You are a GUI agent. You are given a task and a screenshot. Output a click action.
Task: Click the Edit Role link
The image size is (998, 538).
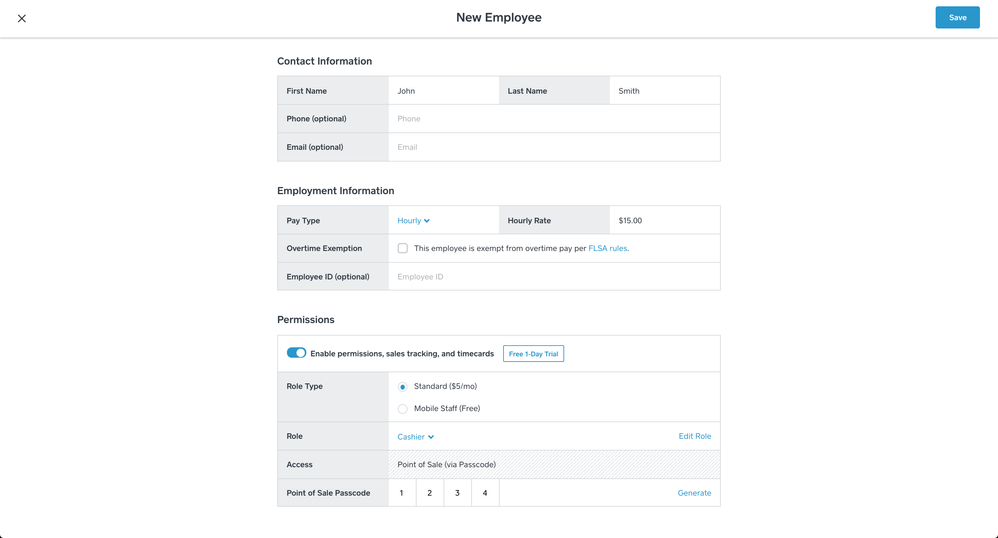(694, 436)
